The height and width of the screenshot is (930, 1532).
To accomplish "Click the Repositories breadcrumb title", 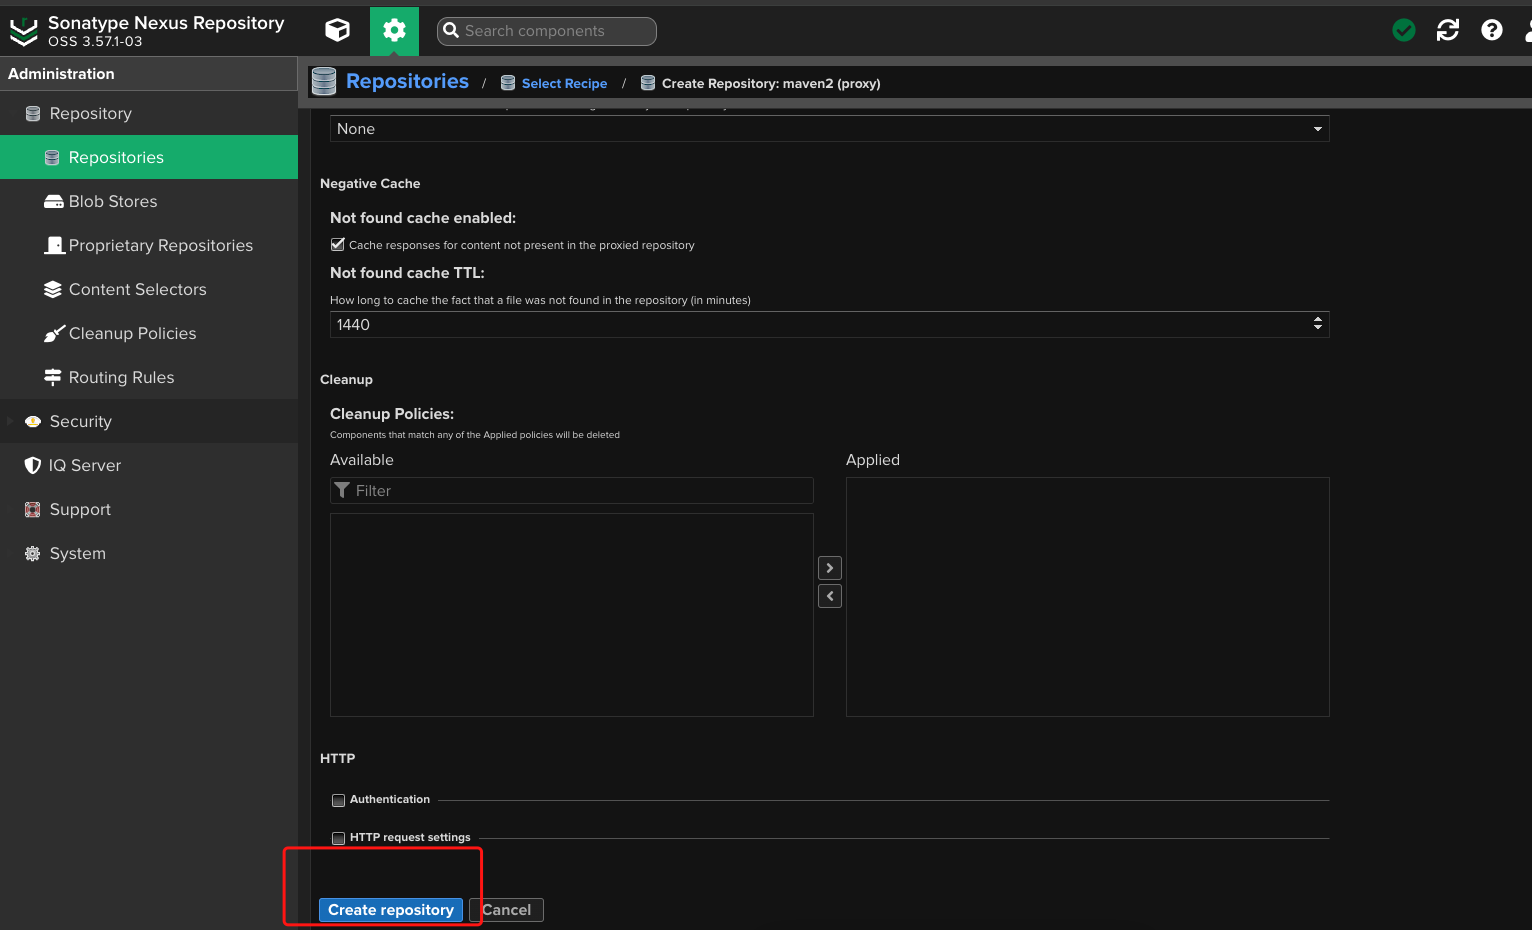I will pyautogui.click(x=407, y=82).
